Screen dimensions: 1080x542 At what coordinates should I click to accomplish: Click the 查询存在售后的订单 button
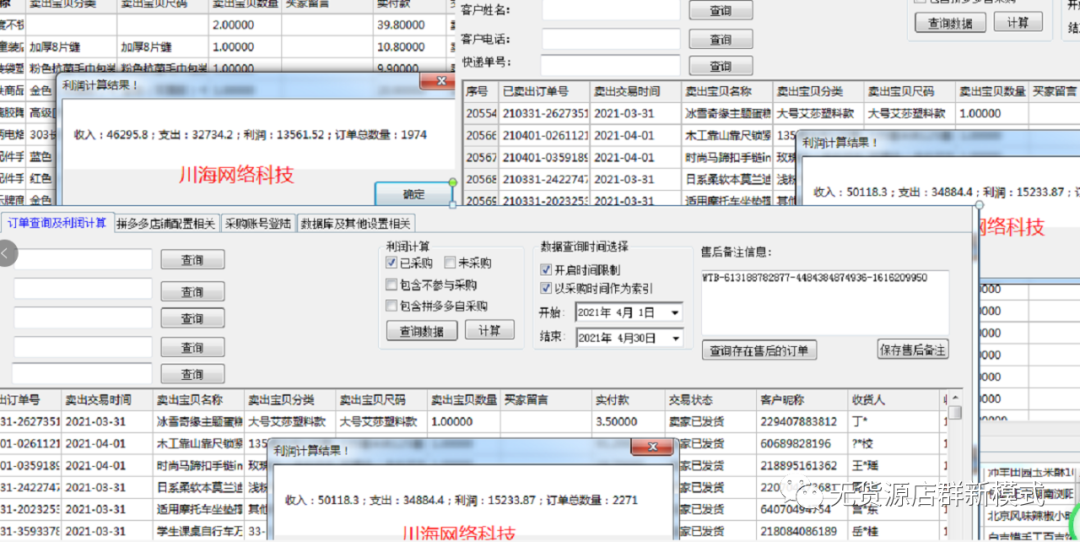click(x=759, y=350)
